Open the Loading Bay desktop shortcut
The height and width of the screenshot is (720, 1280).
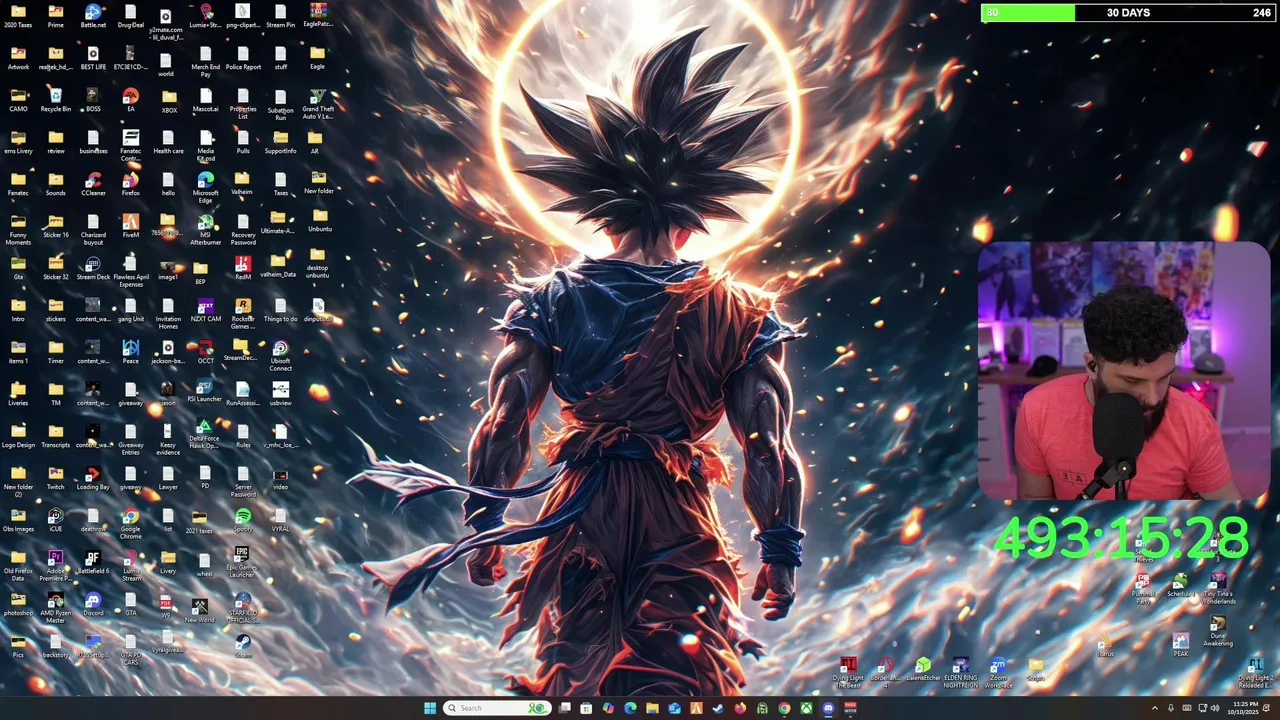pos(93,478)
